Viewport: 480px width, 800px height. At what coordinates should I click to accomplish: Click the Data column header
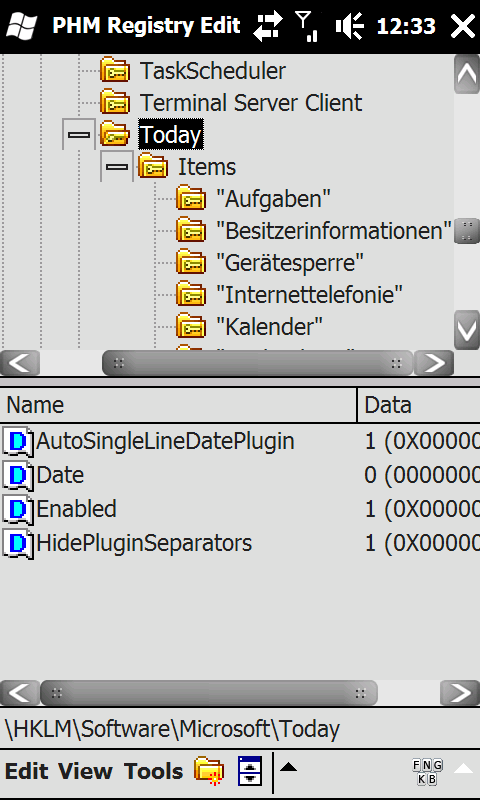[x=419, y=405]
